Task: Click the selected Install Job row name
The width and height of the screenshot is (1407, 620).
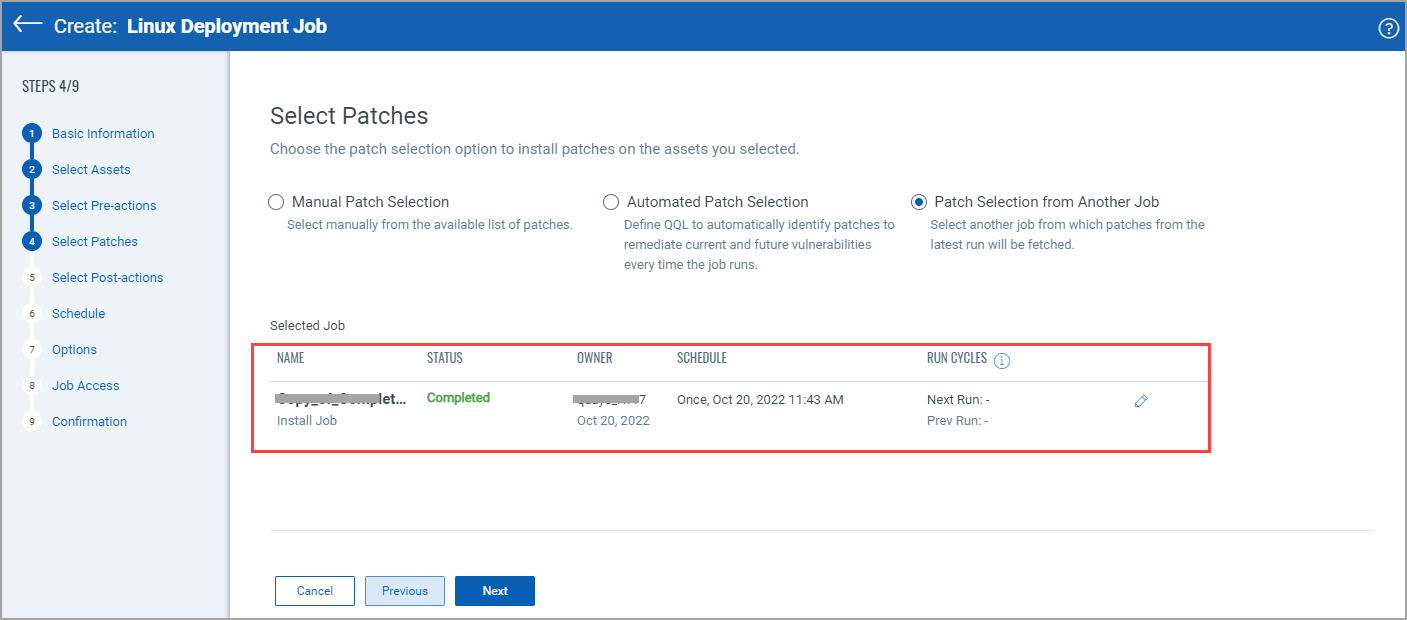Action: point(341,399)
